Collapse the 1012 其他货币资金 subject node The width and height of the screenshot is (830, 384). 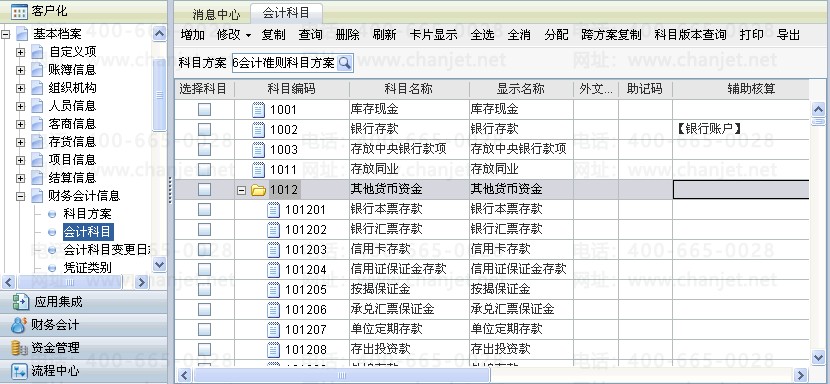pyautogui.click(x=241, y=190)
